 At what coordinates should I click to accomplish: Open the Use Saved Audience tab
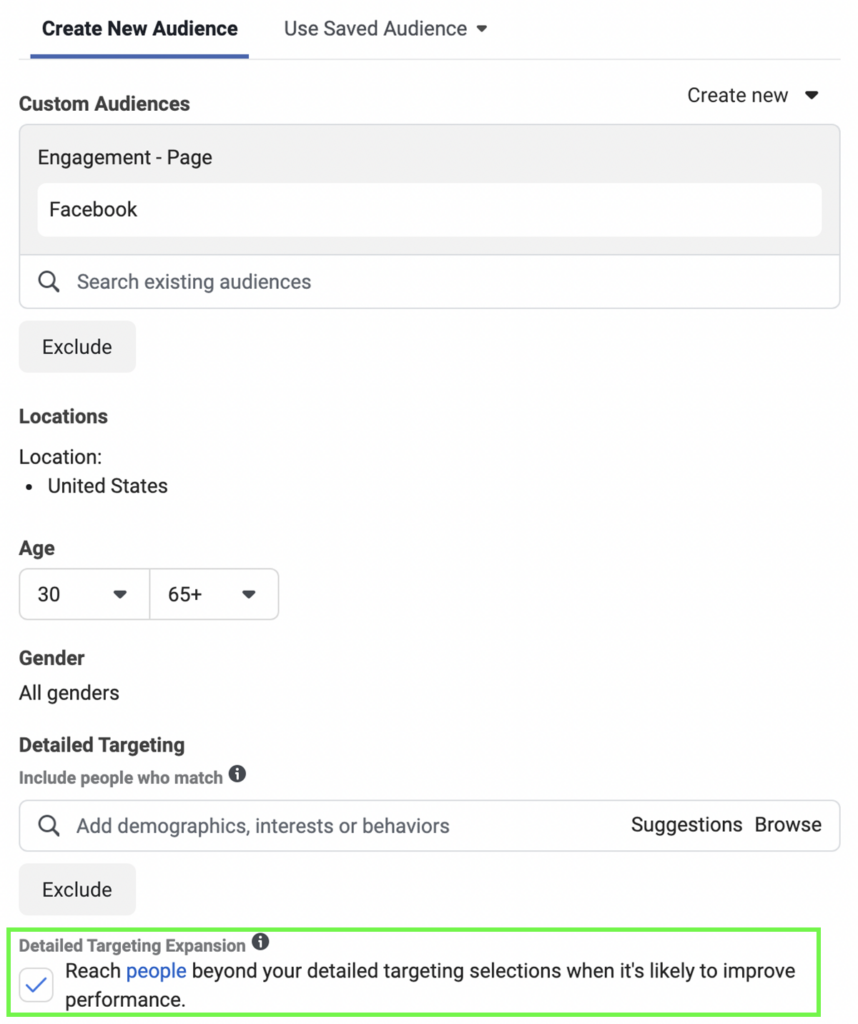click(375, 28)
